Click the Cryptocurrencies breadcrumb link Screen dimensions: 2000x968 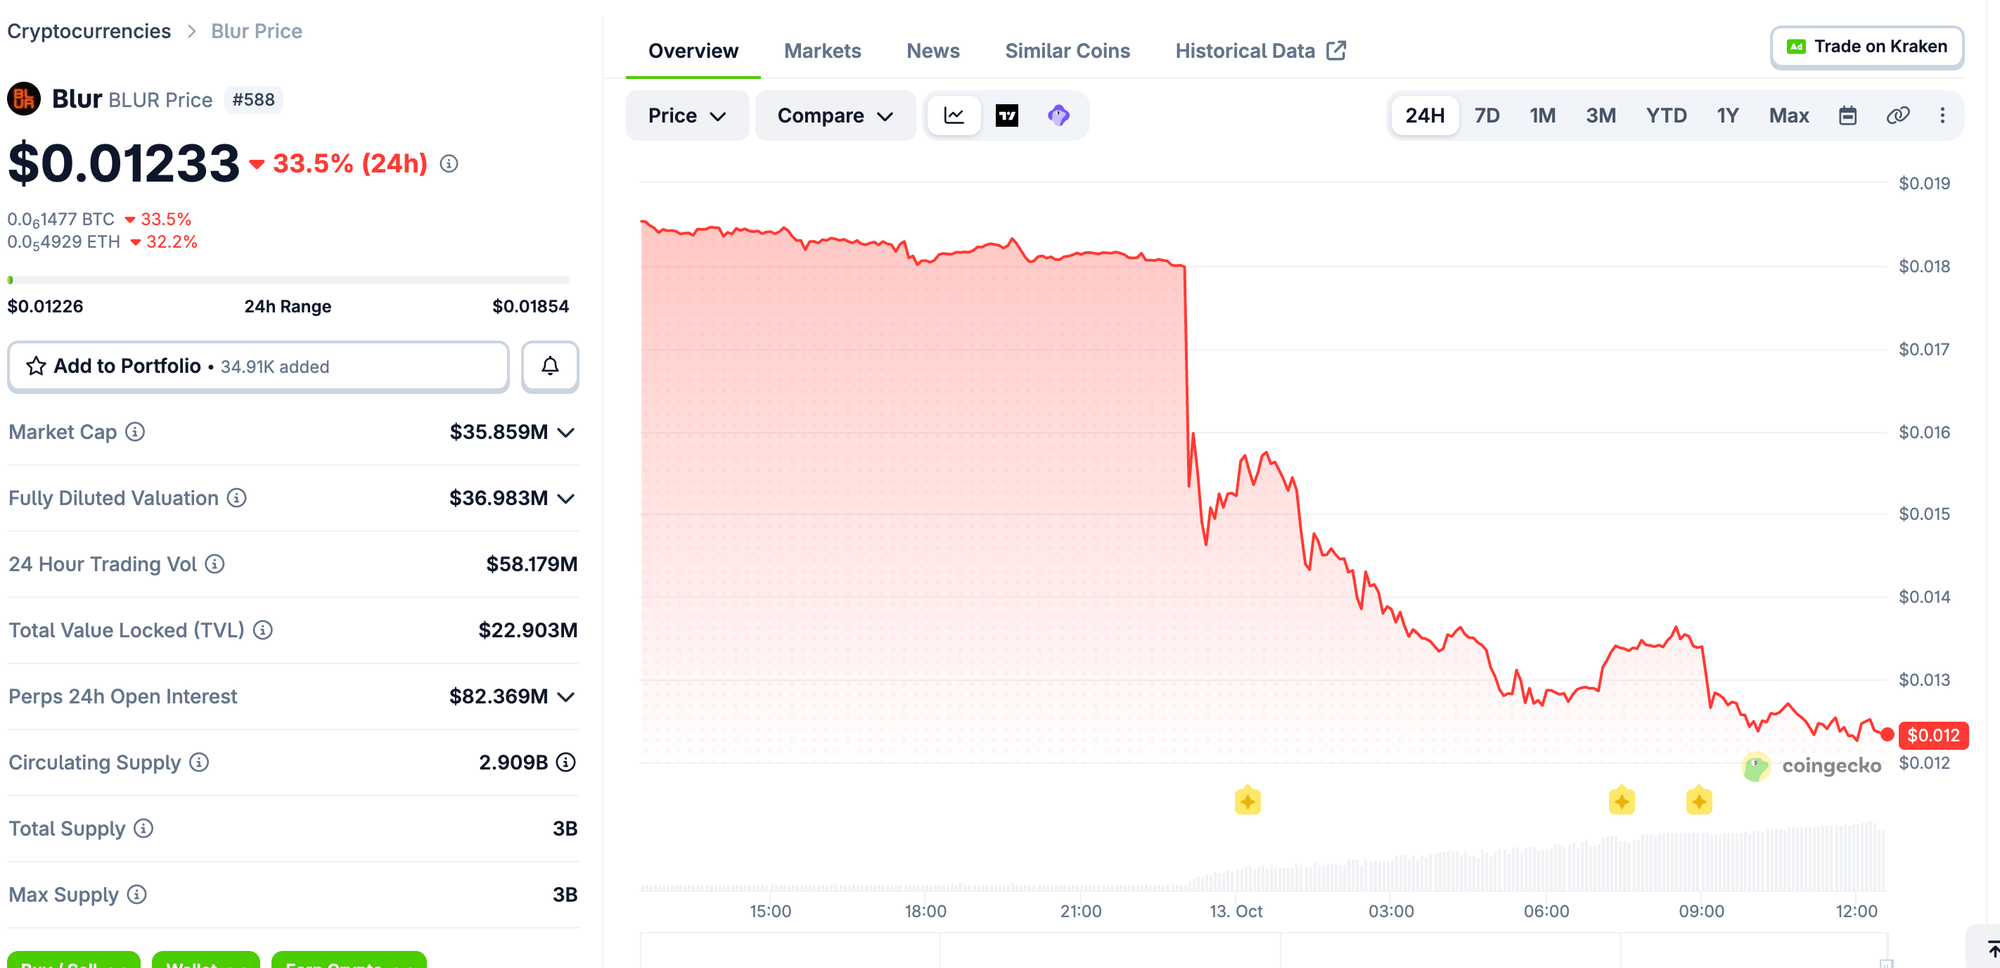coord(89,31)
